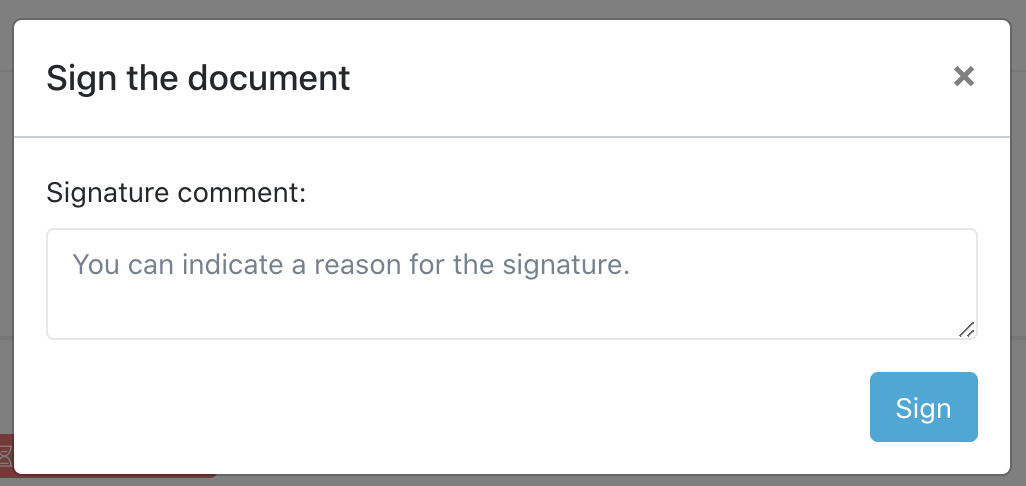Confirm the signature with the blue Sign button

[x=923, y=407]
